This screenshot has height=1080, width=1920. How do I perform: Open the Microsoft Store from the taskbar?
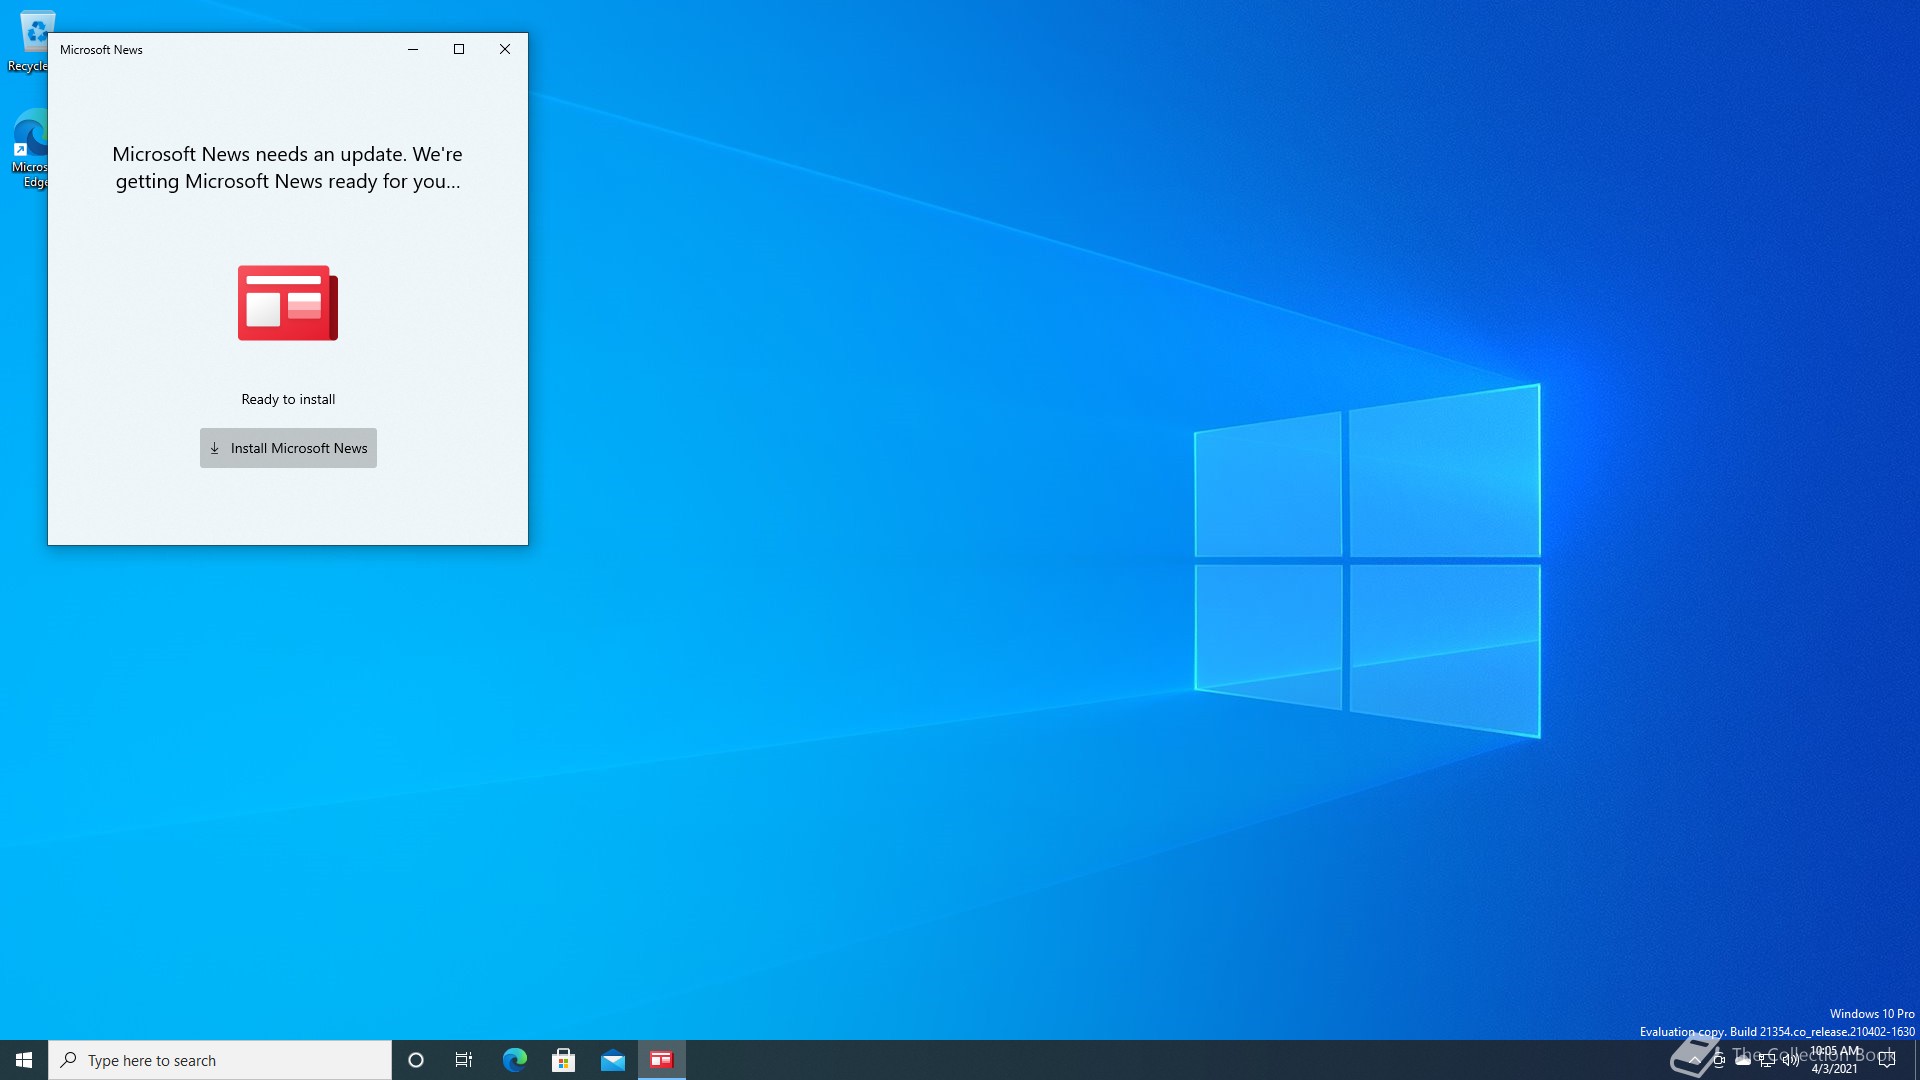click(x=563, y=1059)
